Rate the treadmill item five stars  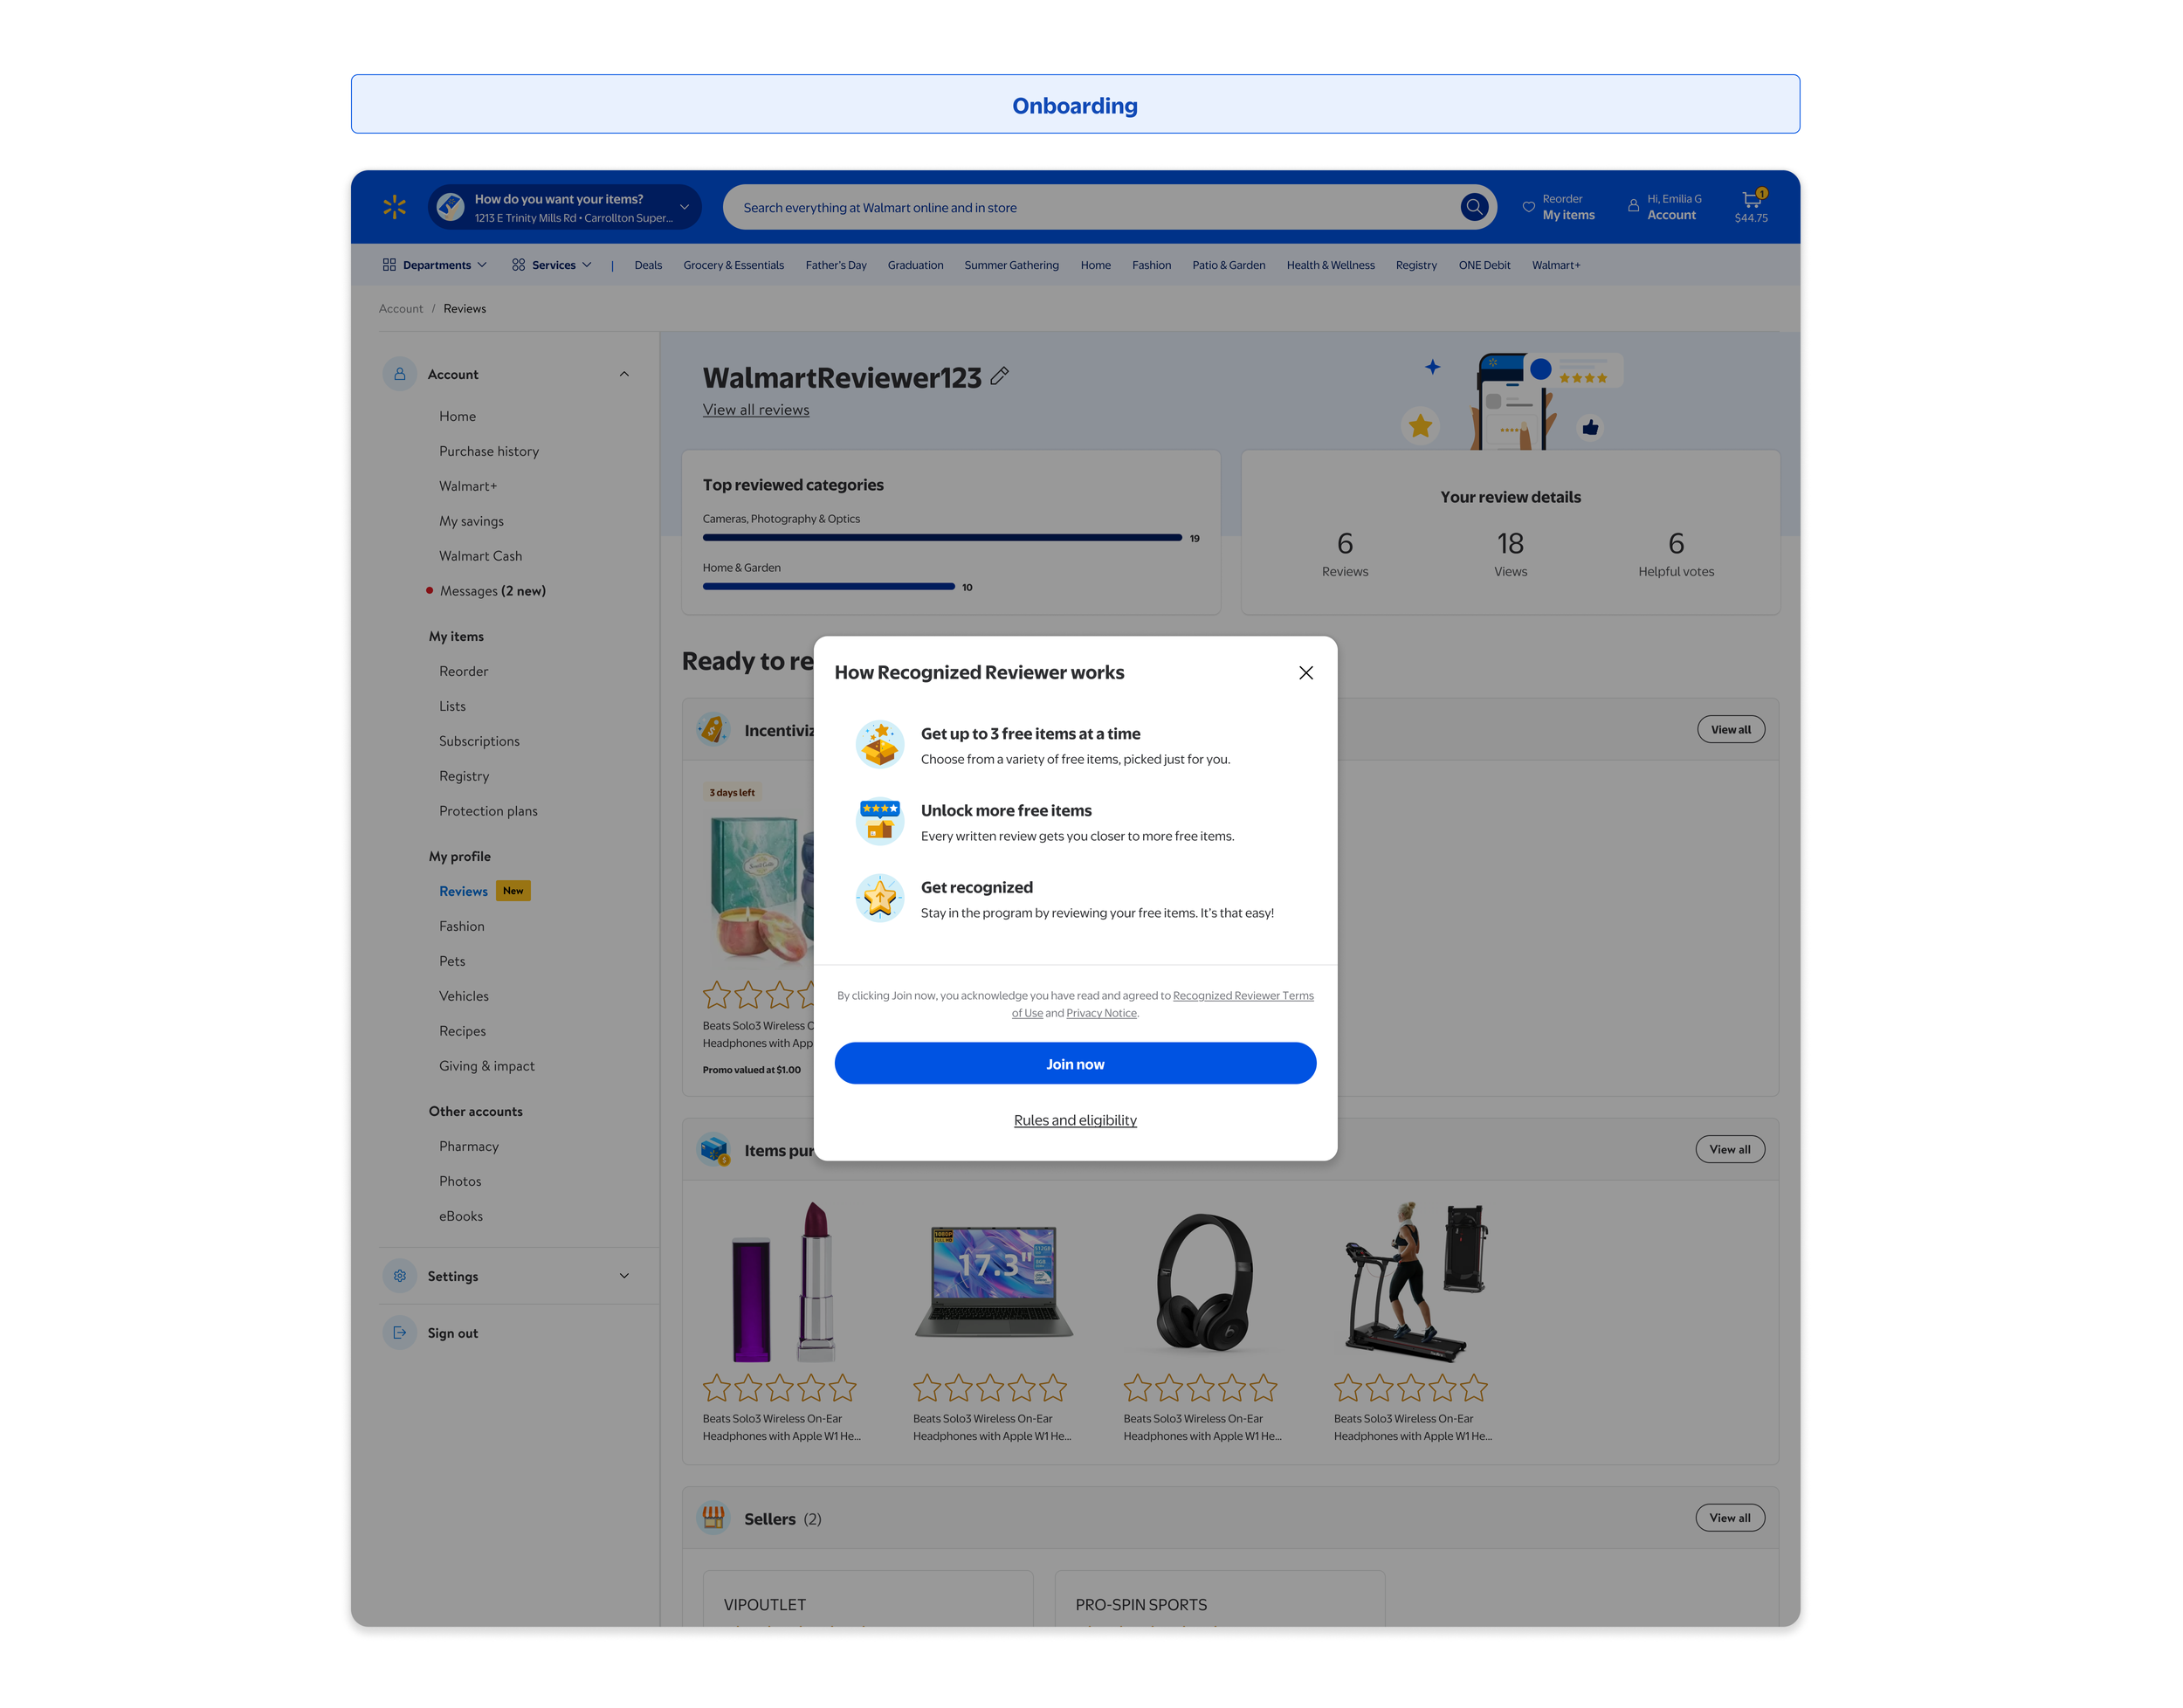pyautogui.click(x=1474, y=1388)
